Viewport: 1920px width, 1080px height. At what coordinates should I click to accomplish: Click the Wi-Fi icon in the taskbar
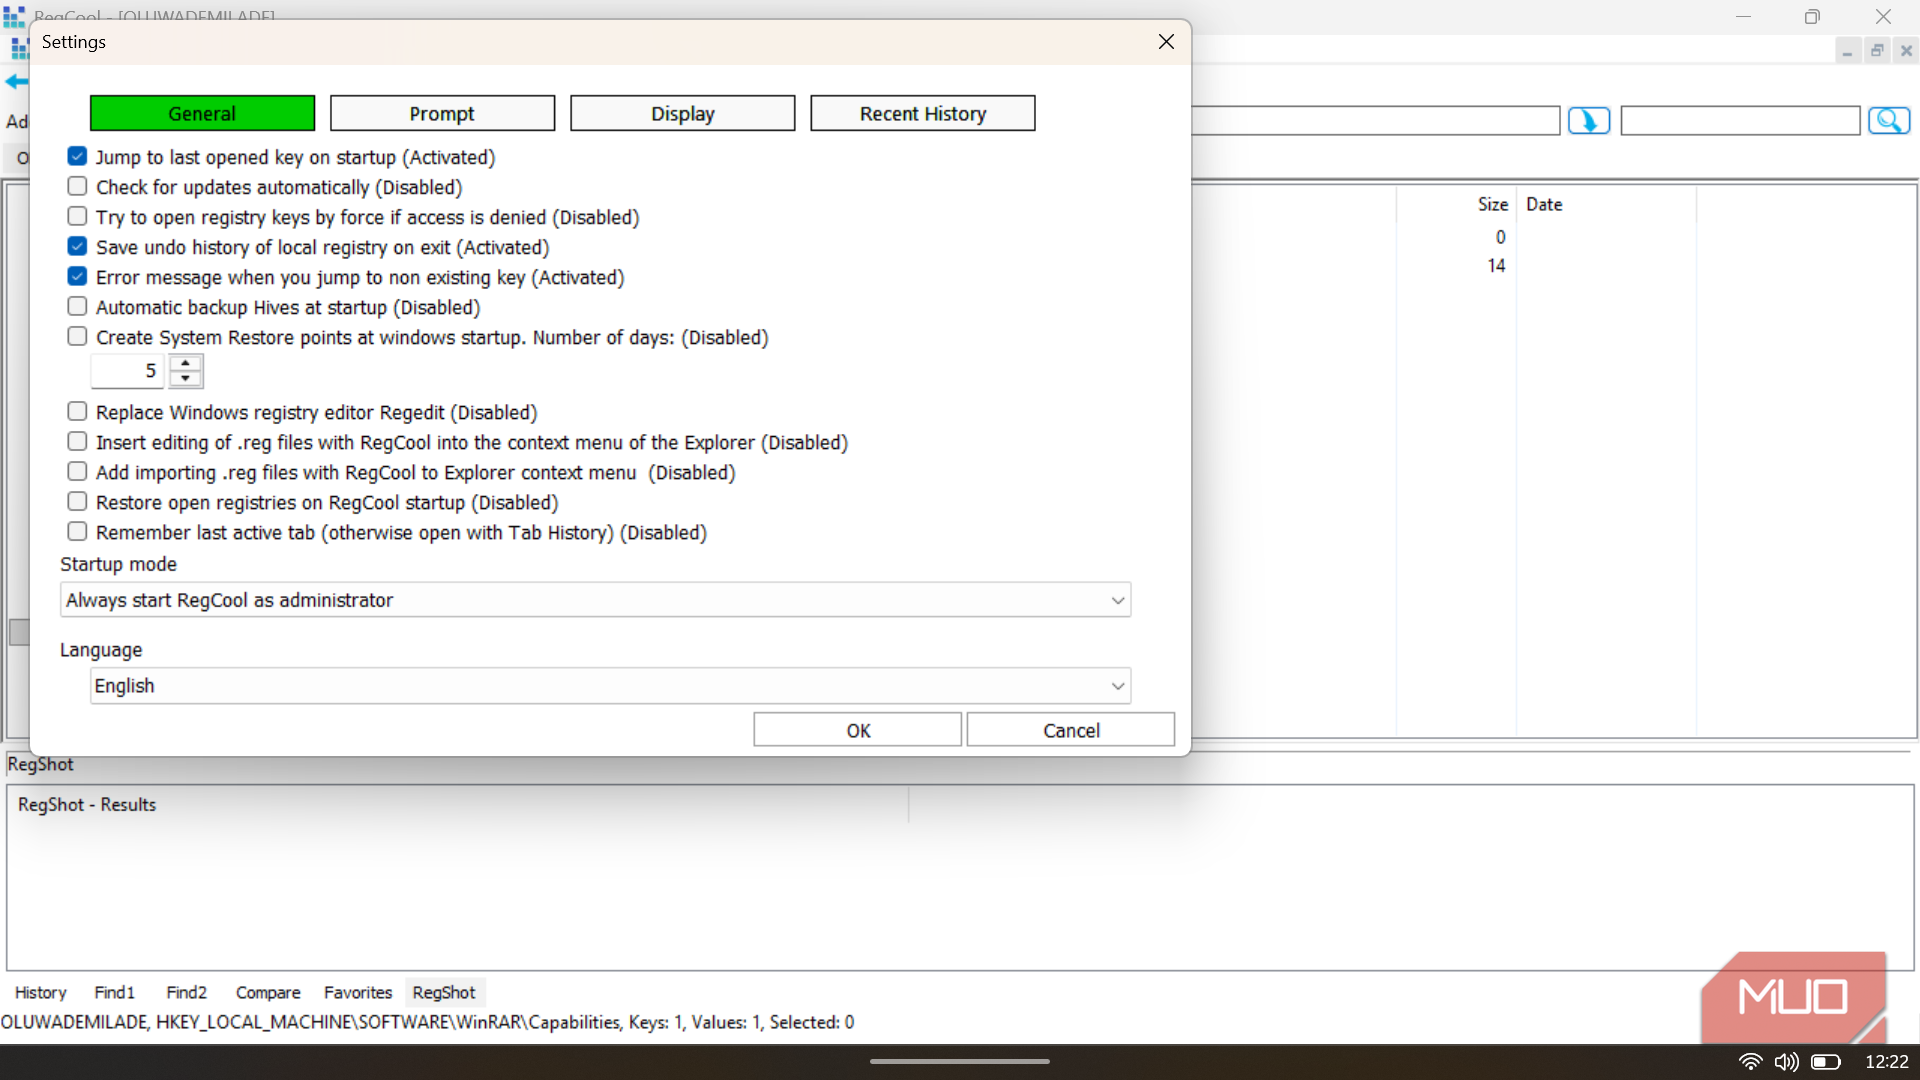point(1750,1062)
